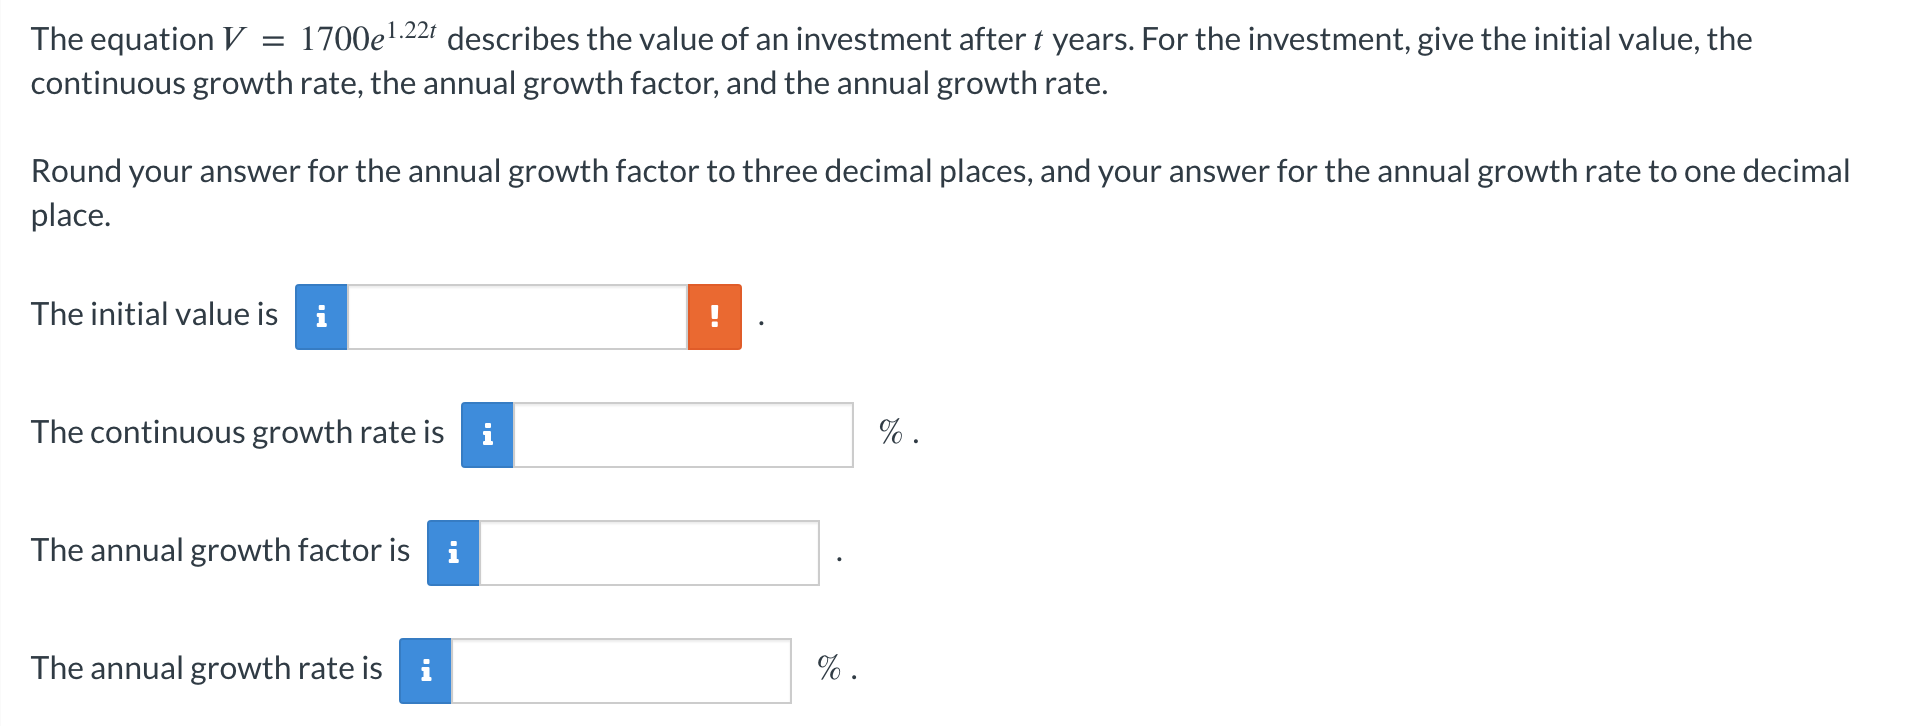
Task: Show info for the annual growth rate
Action: coord(425,671)
